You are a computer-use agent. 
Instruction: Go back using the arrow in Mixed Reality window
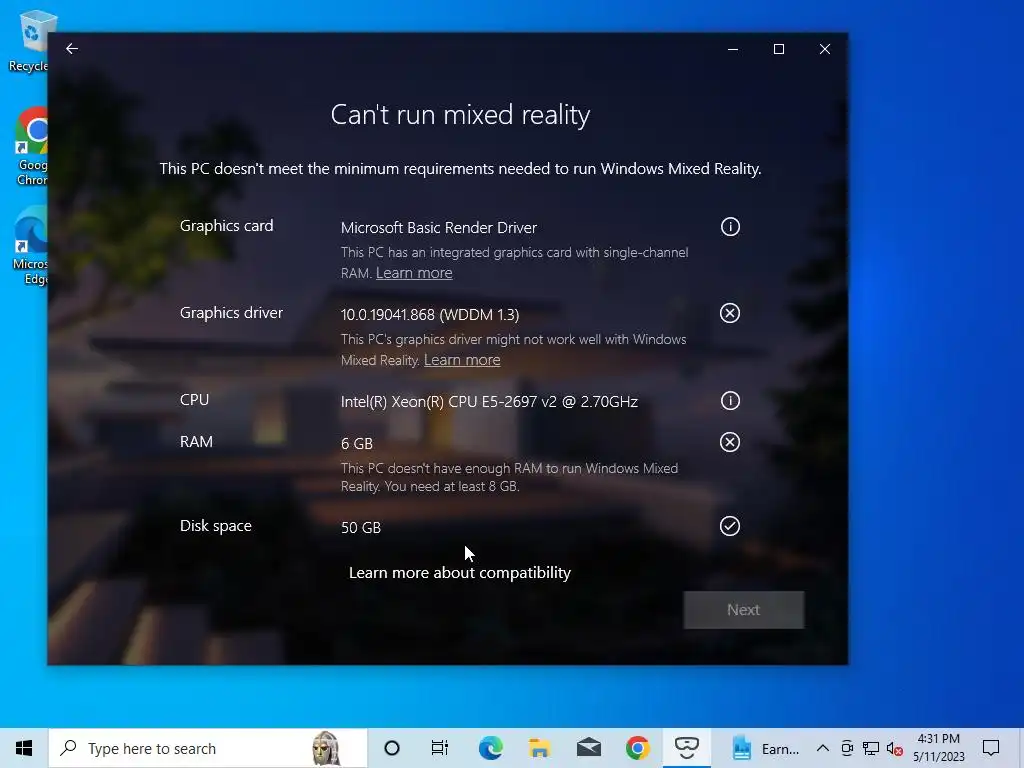72,49
